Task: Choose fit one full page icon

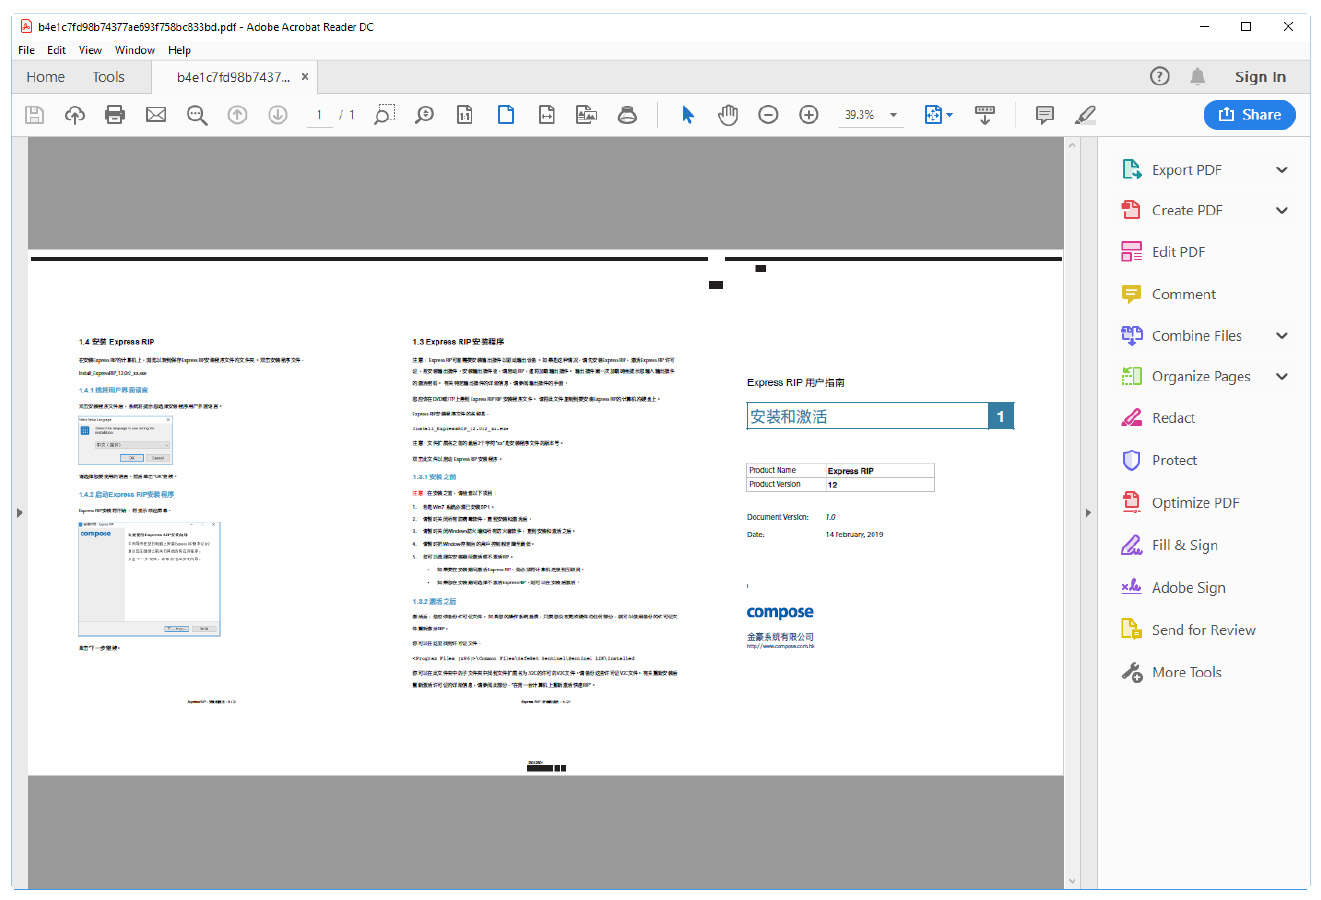Action: [x=506, y=115]
